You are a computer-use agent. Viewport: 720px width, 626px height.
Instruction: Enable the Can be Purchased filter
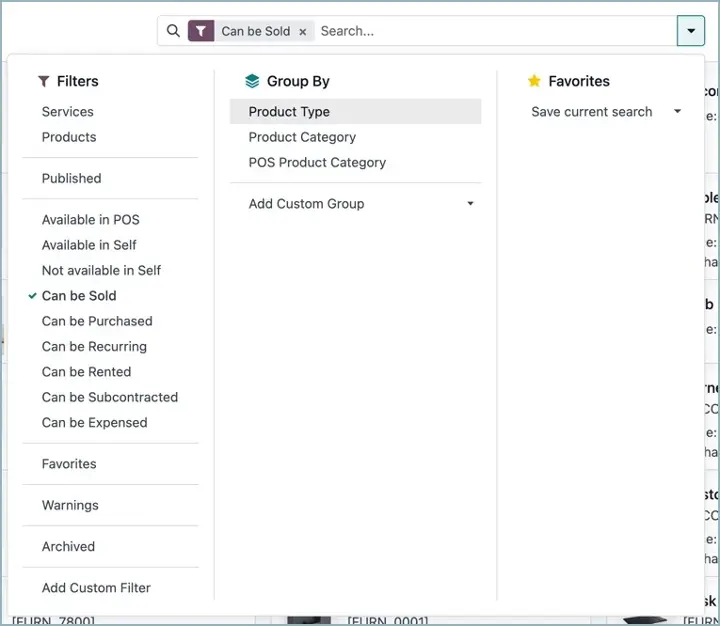[97, 321]
